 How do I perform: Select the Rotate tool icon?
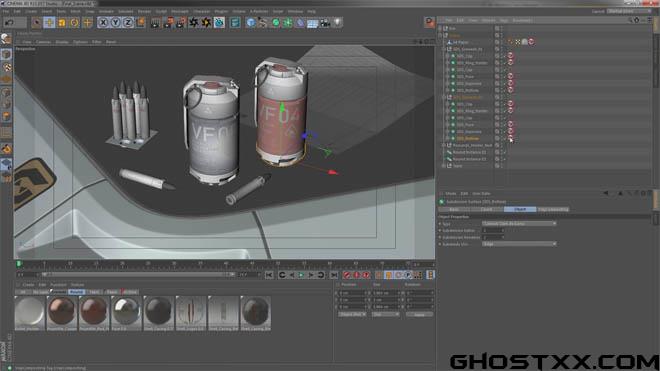coord(75,22)
